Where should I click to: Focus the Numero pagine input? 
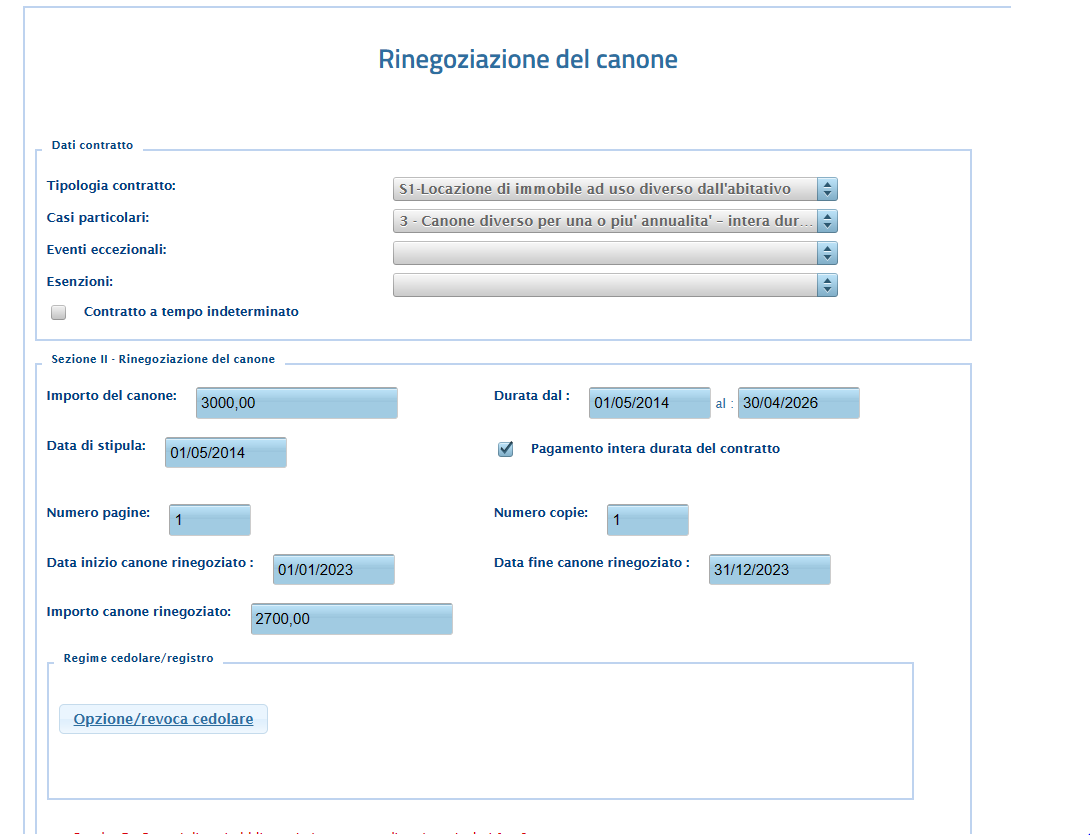coord(210,520)
